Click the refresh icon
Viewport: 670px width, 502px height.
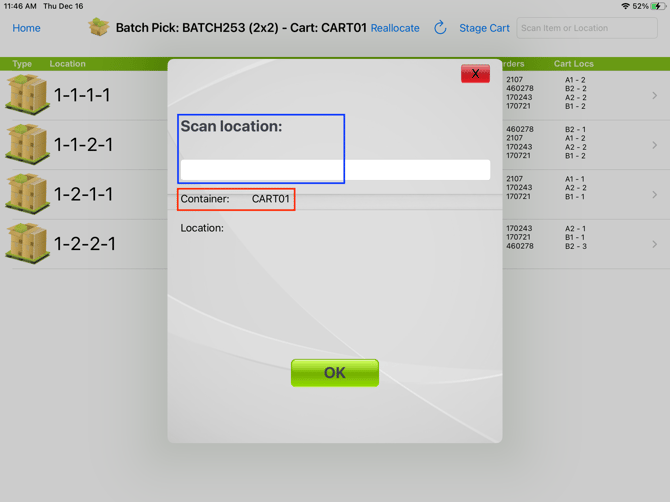[x=440, y=28]
